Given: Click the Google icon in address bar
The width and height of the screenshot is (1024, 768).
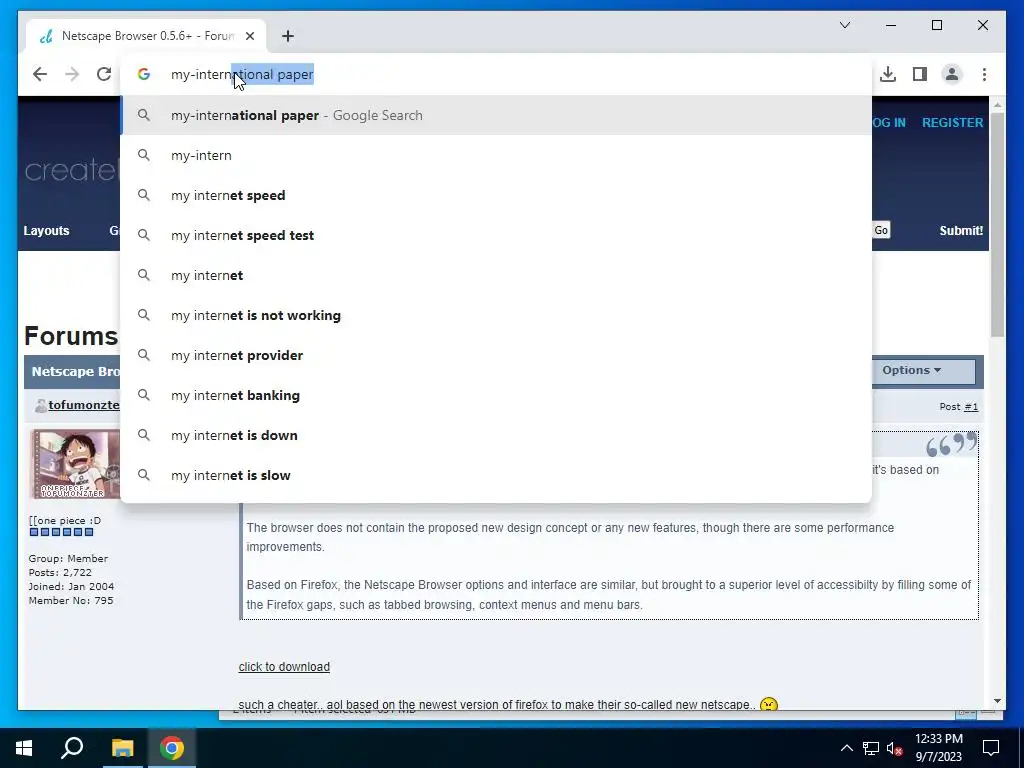Looking at the screenshot, I should tap(144, 74).
